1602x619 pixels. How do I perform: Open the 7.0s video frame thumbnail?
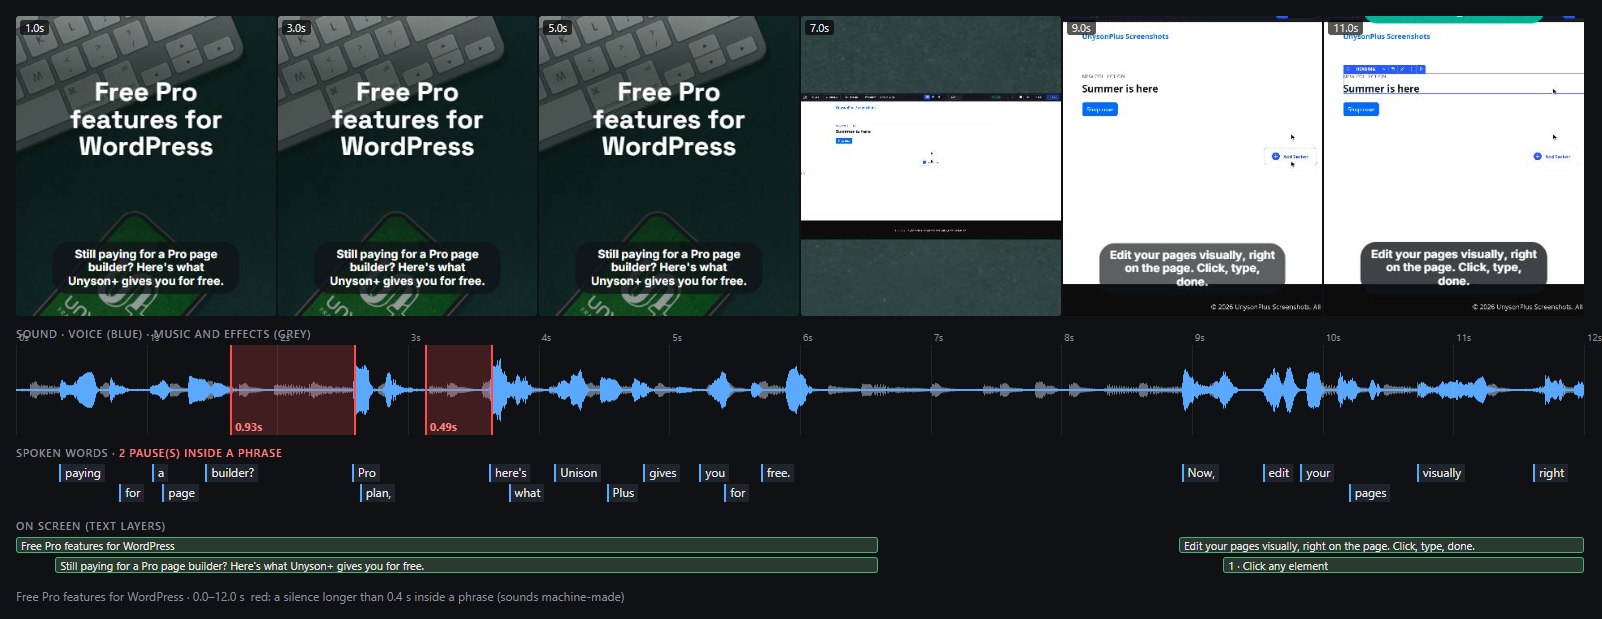click(x=931, y=166)
